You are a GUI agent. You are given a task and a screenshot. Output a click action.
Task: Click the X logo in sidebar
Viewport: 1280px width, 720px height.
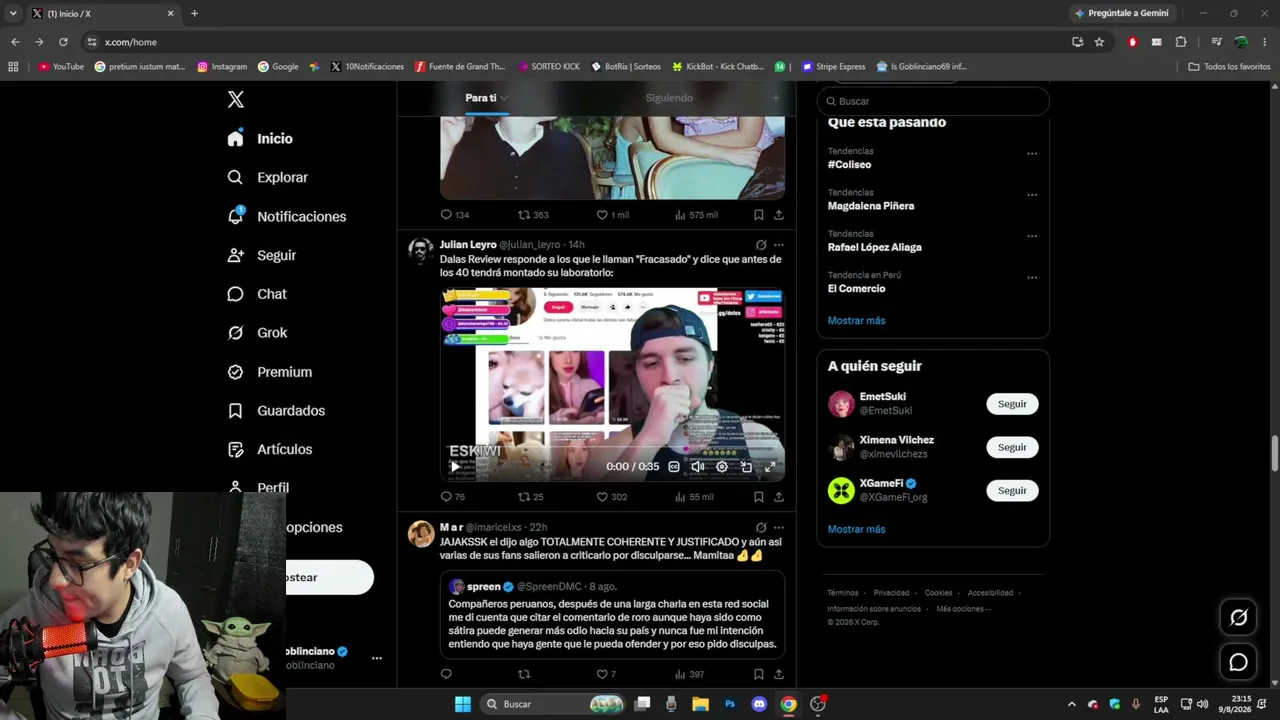236,99
